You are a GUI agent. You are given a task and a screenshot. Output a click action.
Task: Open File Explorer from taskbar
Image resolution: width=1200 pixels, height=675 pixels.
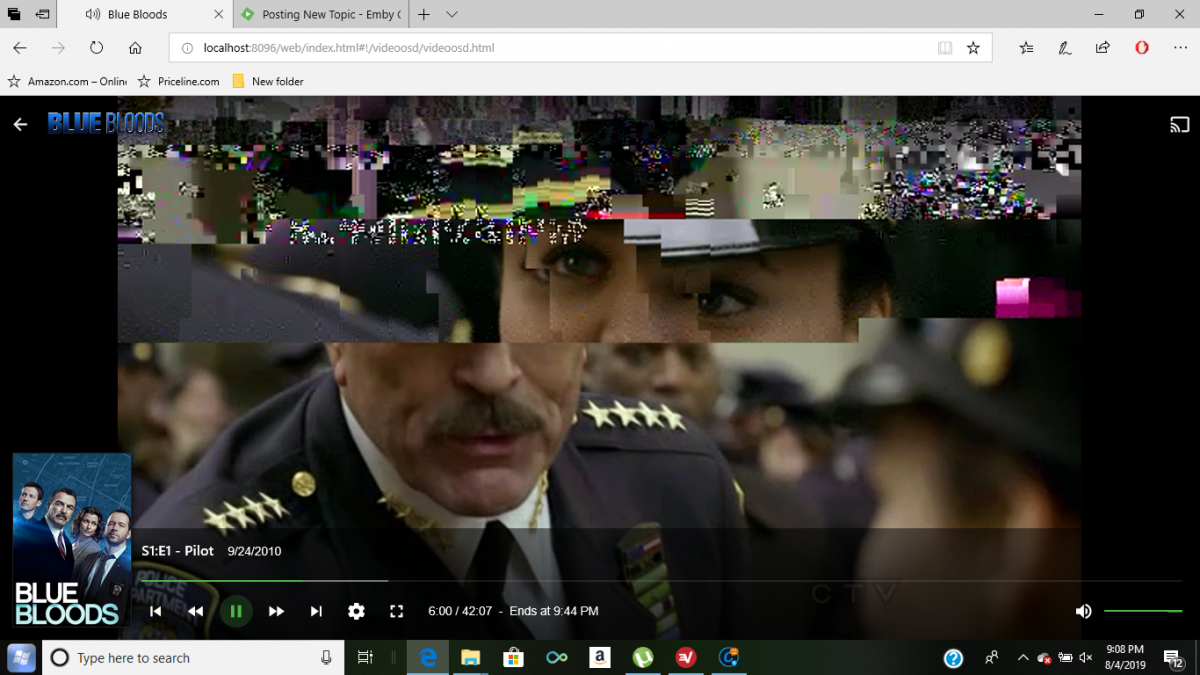470,657
